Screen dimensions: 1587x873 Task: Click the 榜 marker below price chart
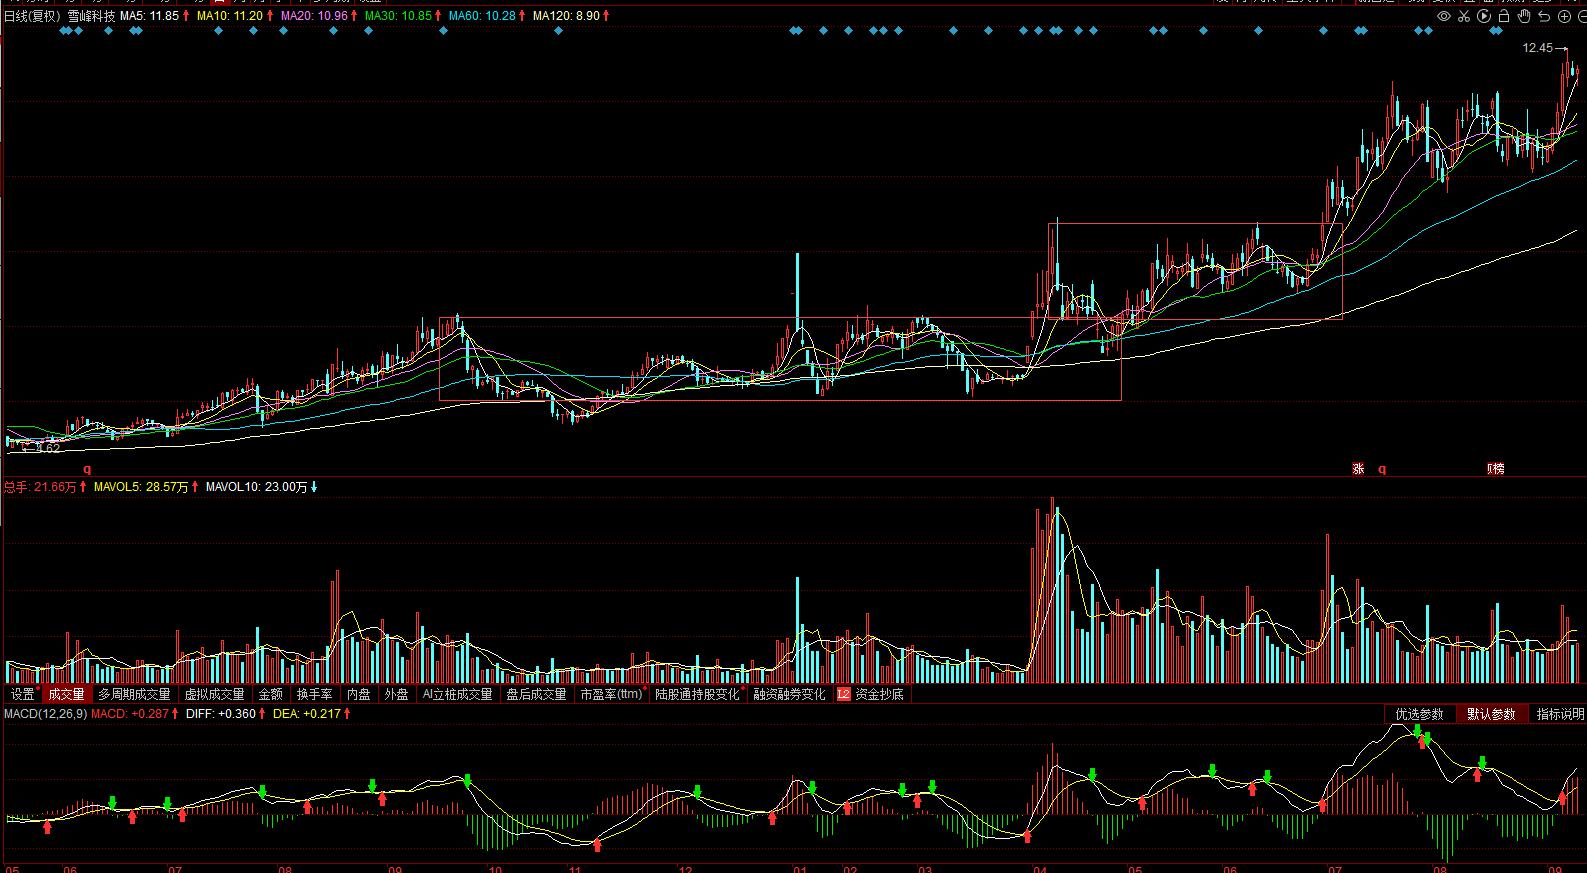click(1496, 469)
